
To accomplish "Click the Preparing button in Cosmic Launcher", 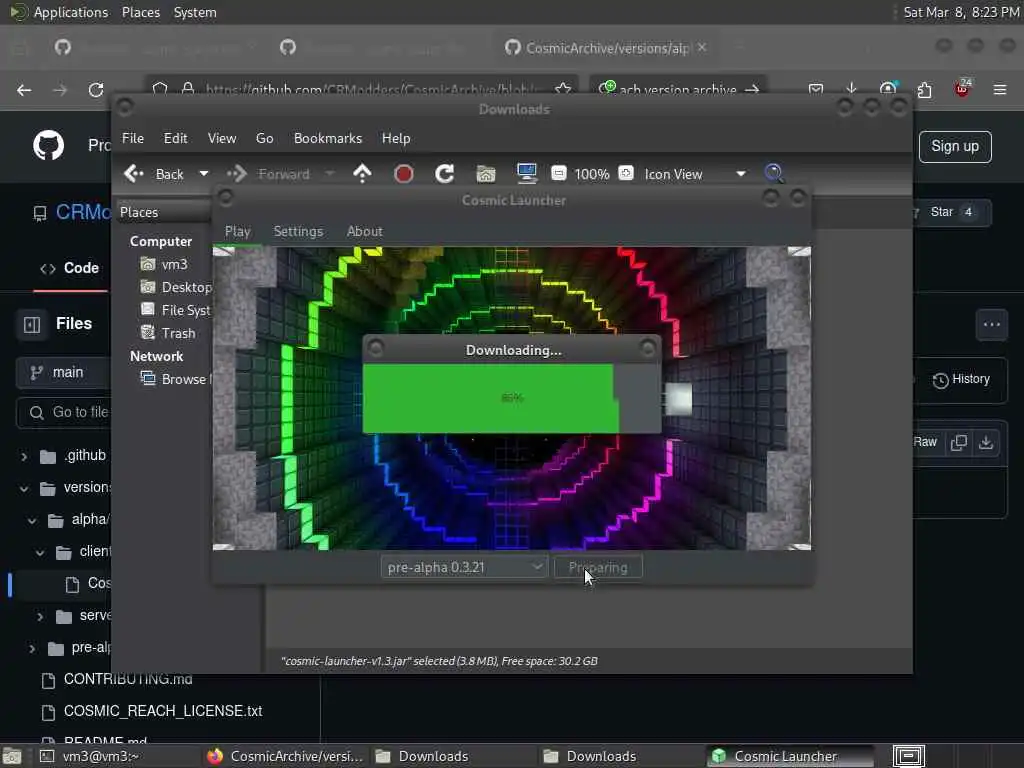I will (598, 567).
